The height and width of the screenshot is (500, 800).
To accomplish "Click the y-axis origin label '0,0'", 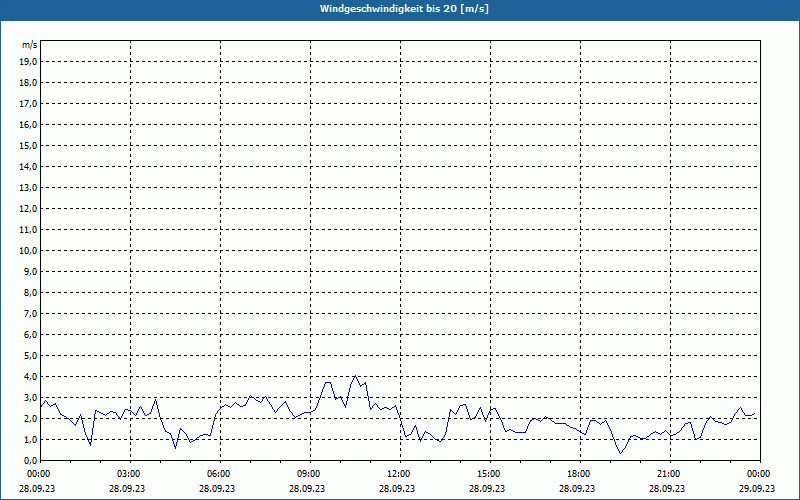I will tap(31, 460).
